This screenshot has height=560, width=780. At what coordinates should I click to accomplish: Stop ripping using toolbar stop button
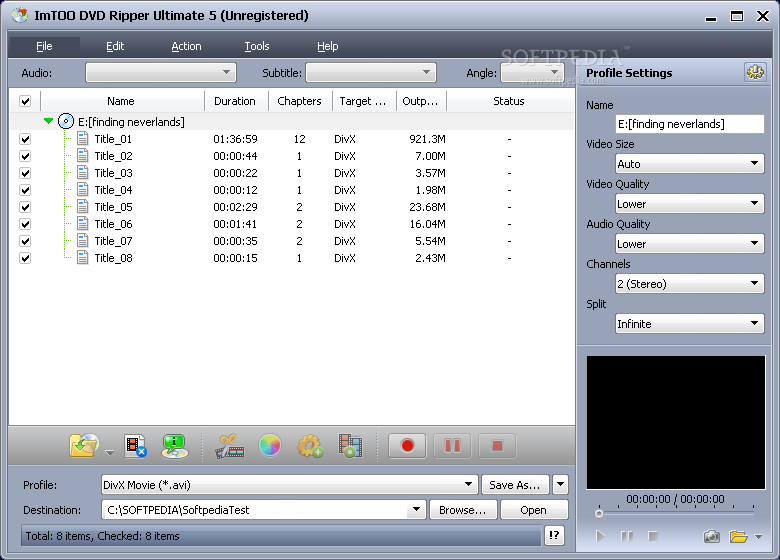[x=497, y=446]
